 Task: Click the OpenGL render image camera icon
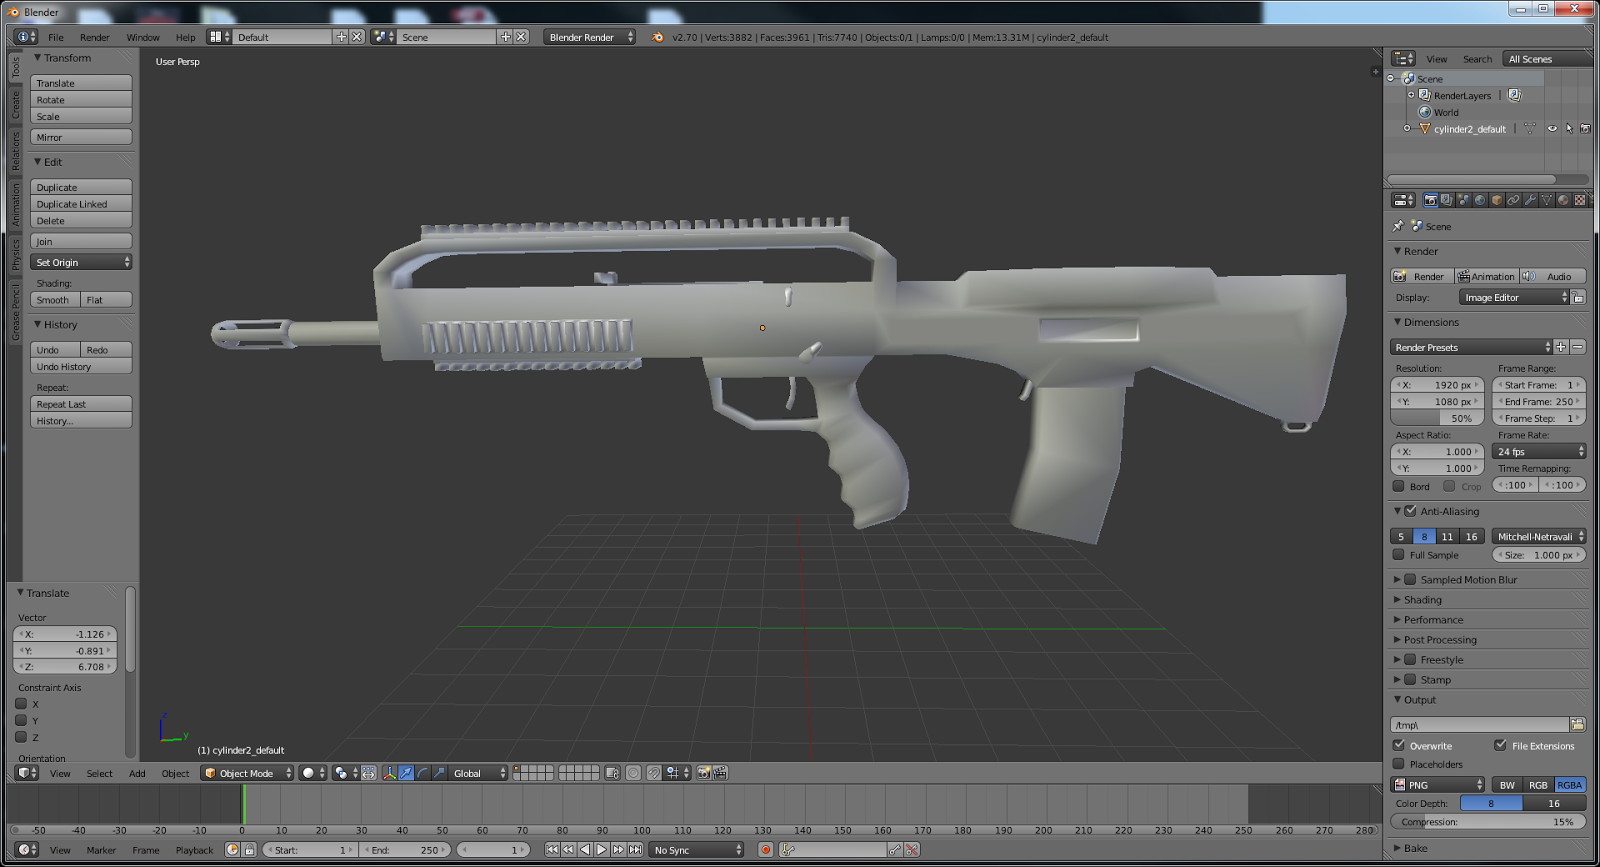point(704,773)
